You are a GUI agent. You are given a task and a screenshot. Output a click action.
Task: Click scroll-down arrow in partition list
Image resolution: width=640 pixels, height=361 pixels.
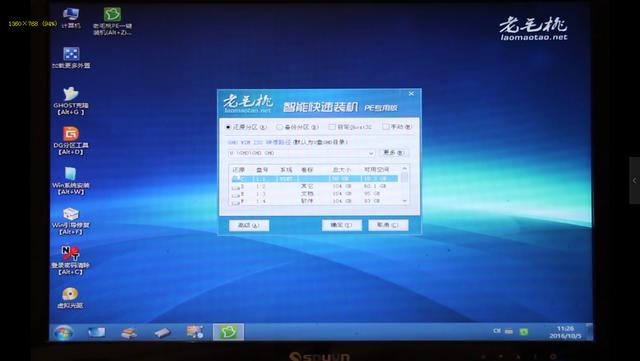click(404, 201)
